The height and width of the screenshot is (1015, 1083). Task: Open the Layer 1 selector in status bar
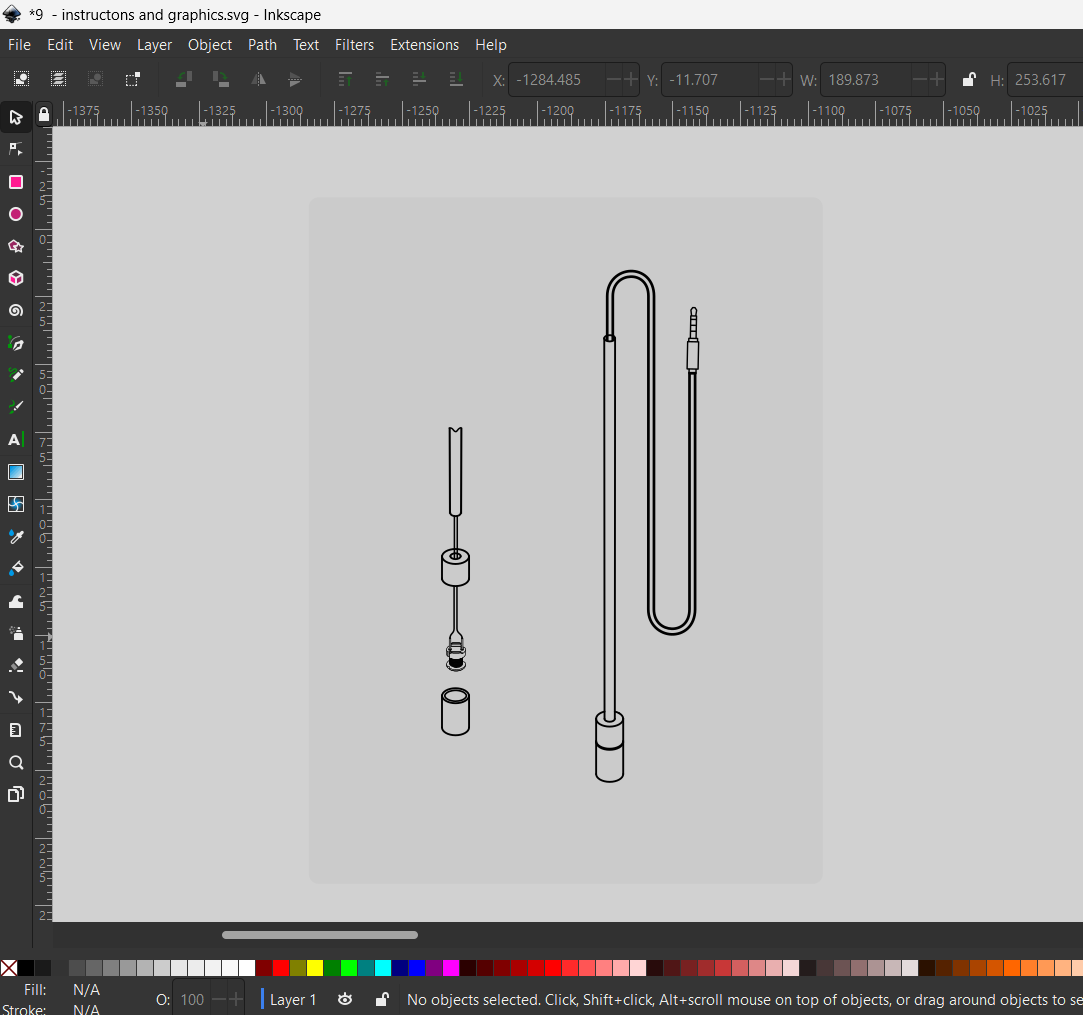(x=293, y=999)
